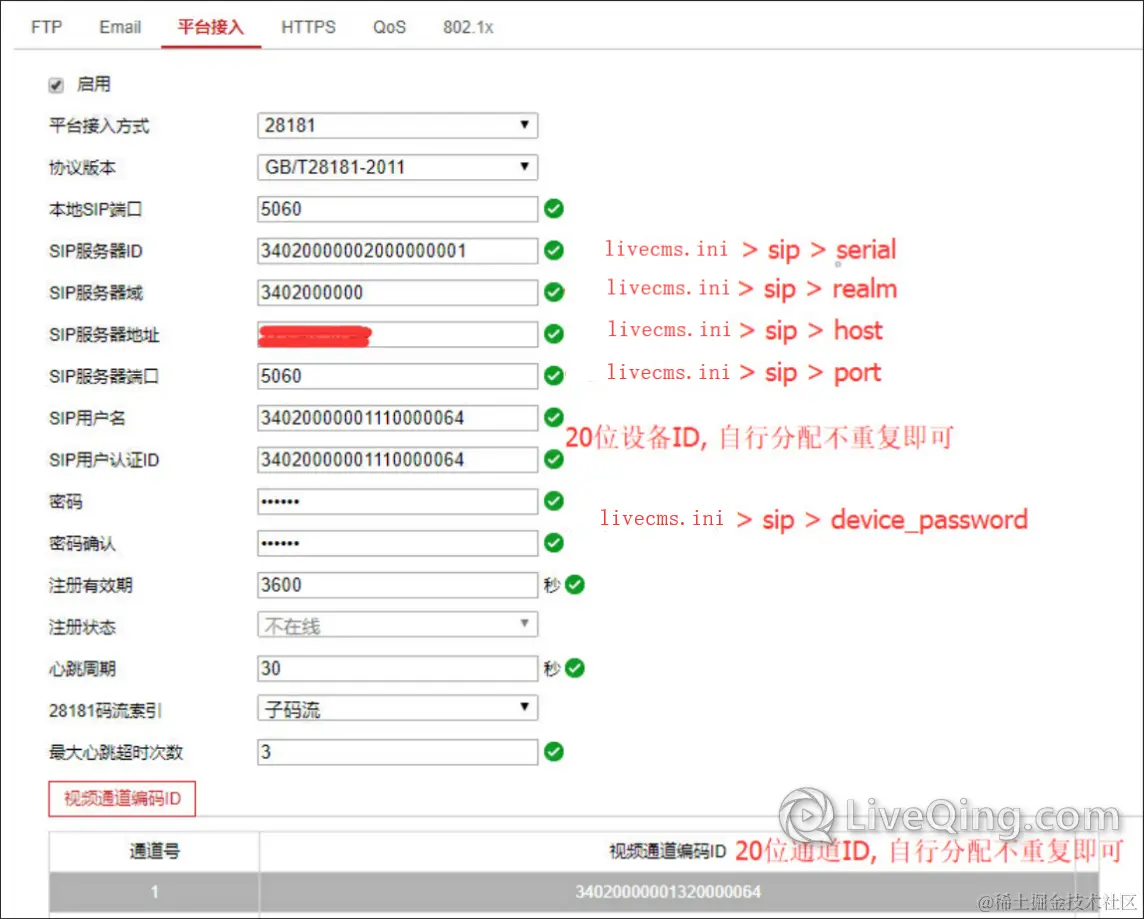Image resolution: width=1144 pixels, height=919 pixels.
Task: Click the checkmark icon beside 心跳周期
Action: pos(575,668)
